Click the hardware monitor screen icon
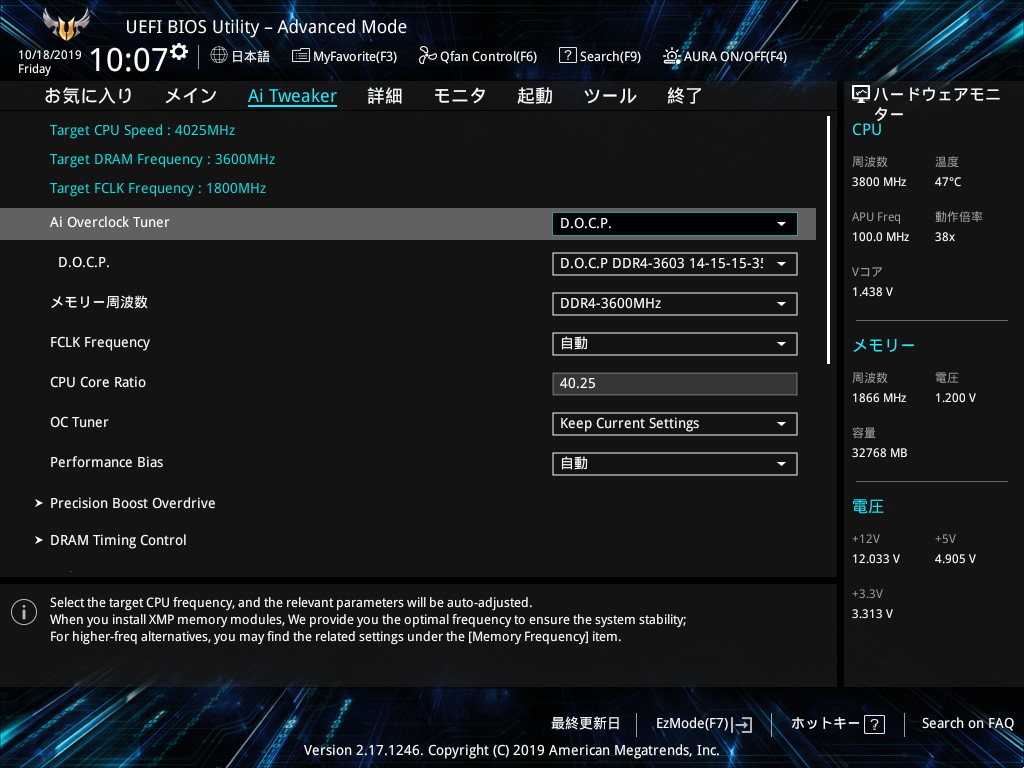1024x768 pixels. coord(861,95)
